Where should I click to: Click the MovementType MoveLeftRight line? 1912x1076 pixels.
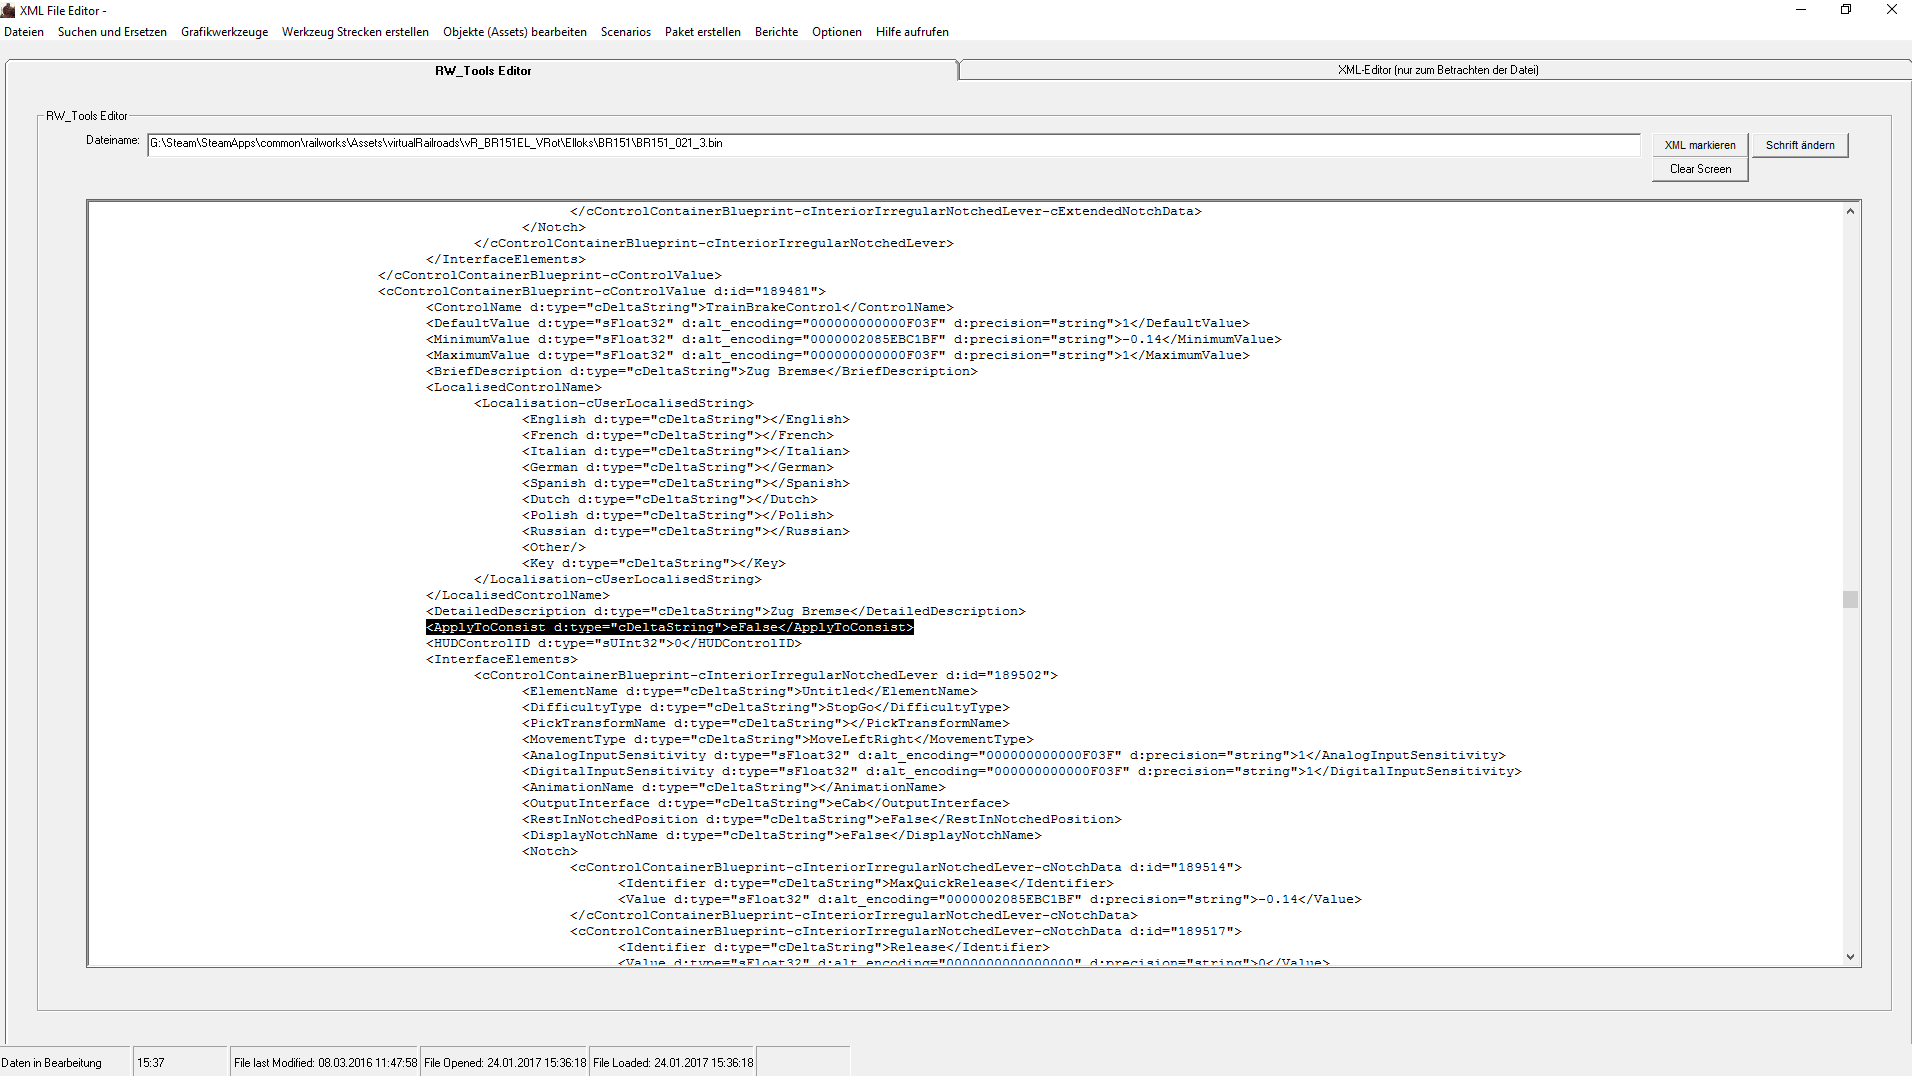[778, 739]
